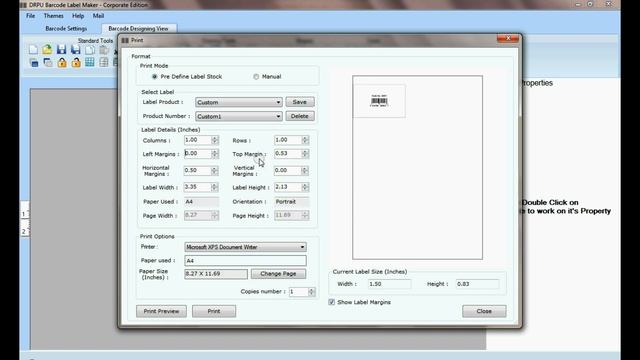
Task: Click the Horizontal Margins value field
Action: pos(198,170)
